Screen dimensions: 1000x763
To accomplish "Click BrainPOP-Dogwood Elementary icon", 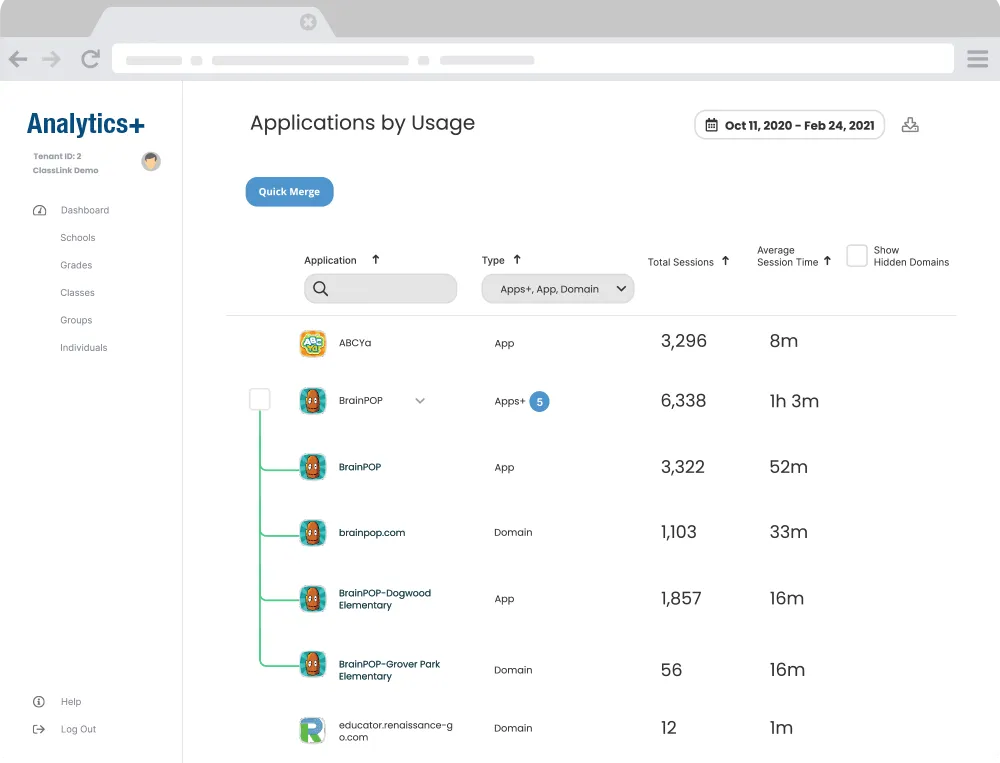I will (313, 598).
